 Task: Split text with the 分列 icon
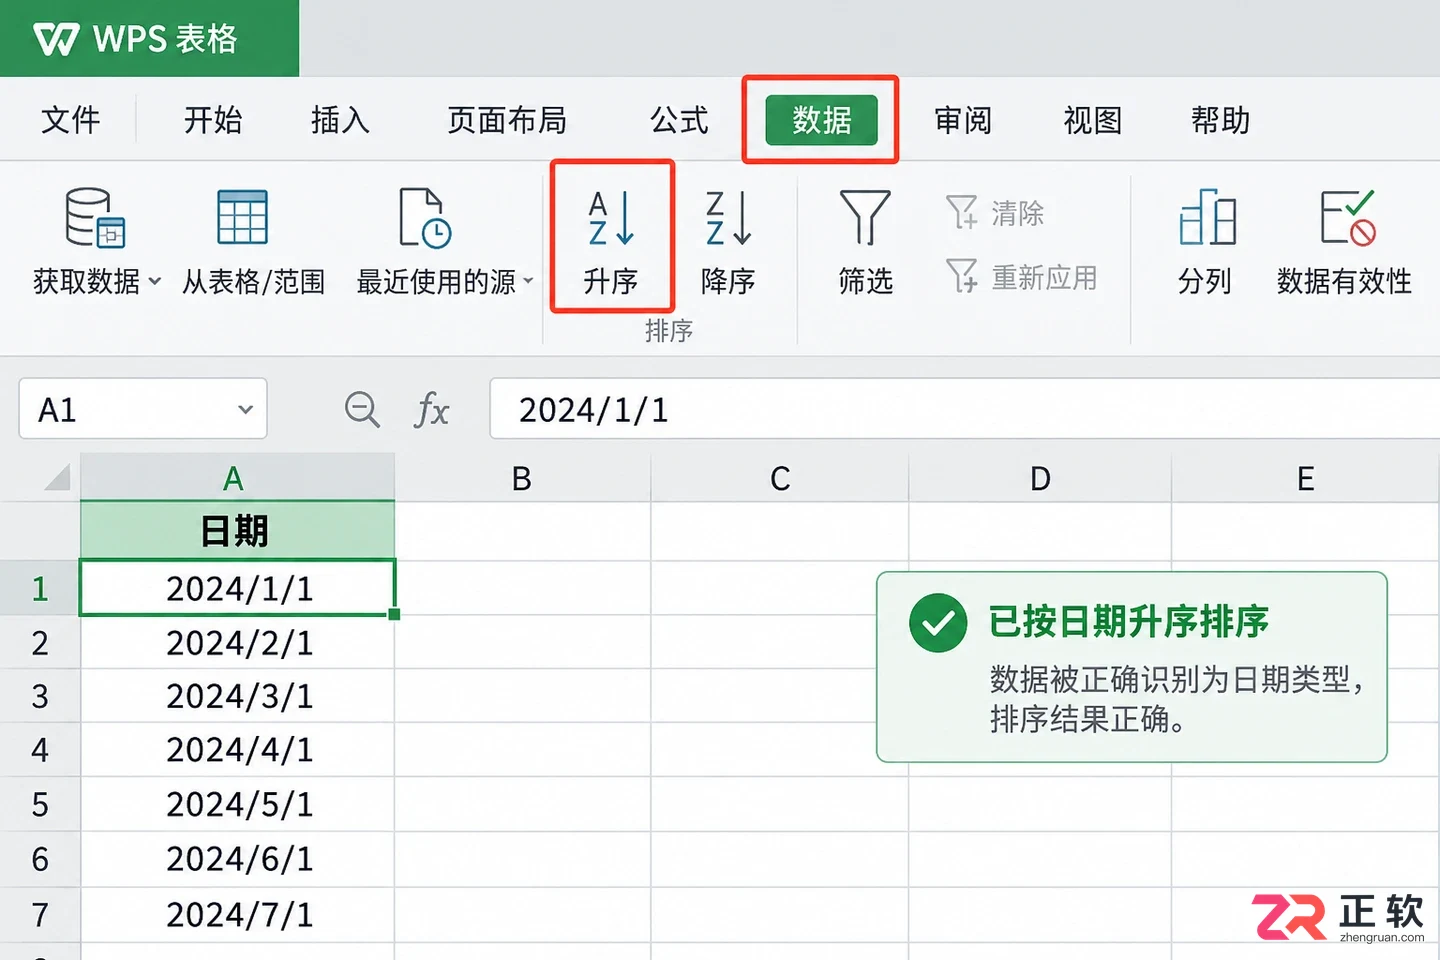click(1207, 217)
